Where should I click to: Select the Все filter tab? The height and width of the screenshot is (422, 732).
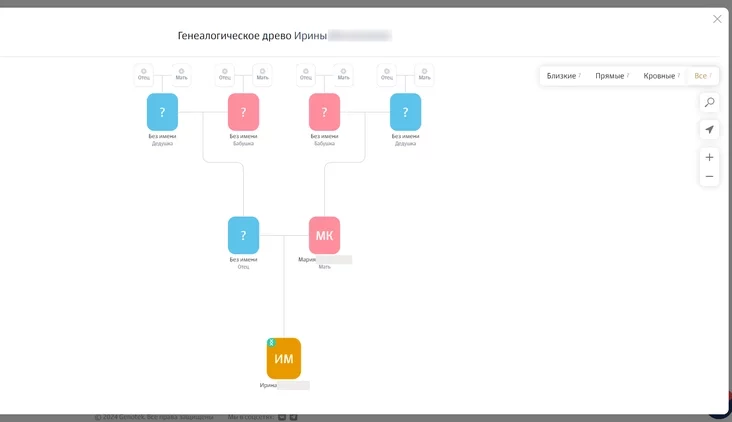tap(703, 76)
